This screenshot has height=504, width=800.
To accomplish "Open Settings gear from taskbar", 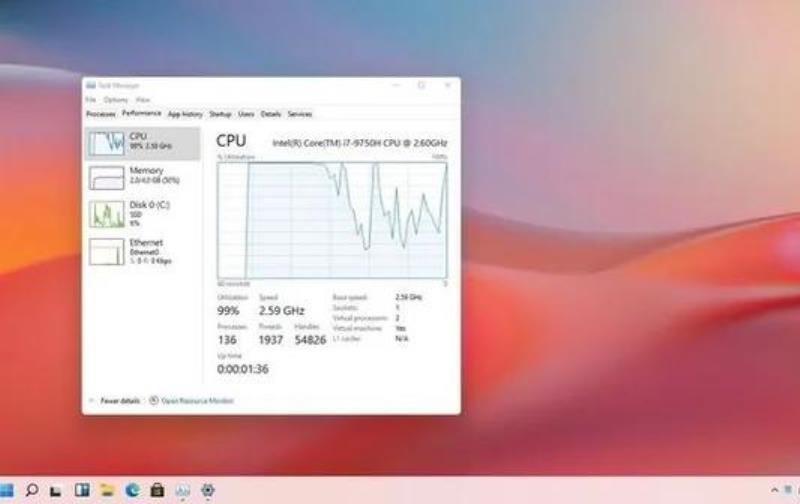I will pos(207,490).
